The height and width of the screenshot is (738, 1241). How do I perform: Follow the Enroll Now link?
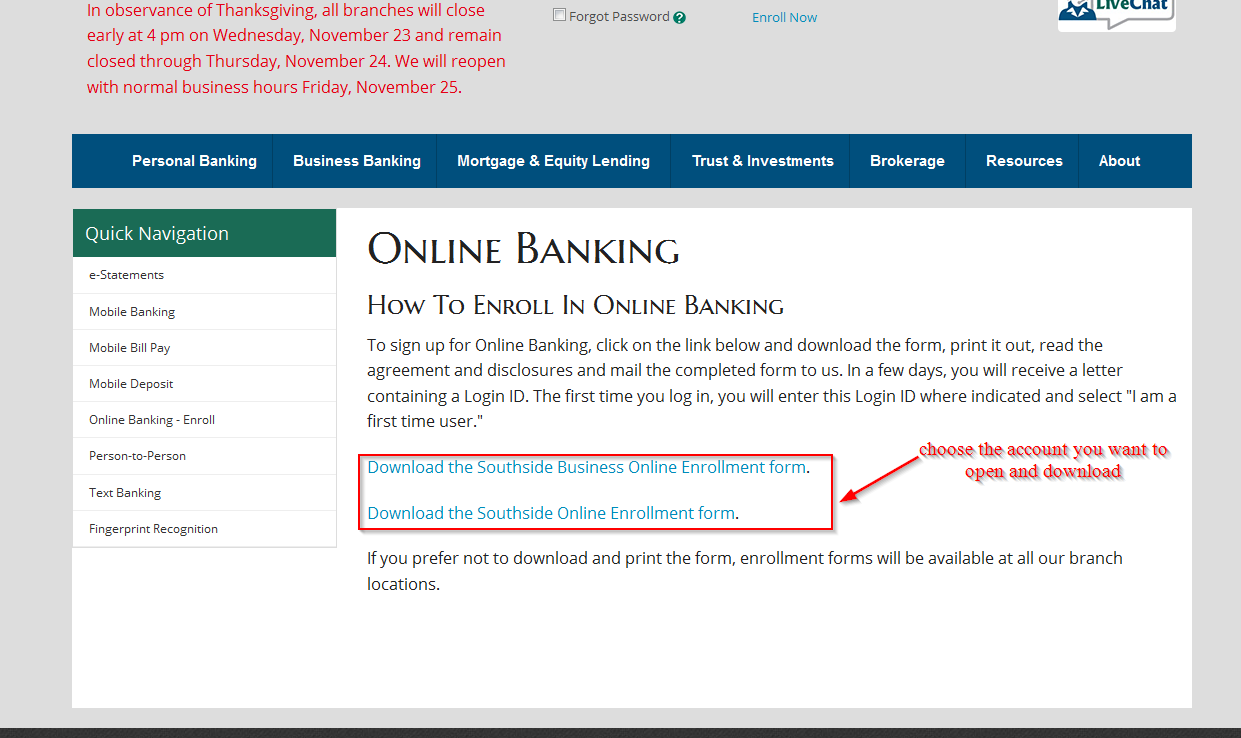click(784, 17)
